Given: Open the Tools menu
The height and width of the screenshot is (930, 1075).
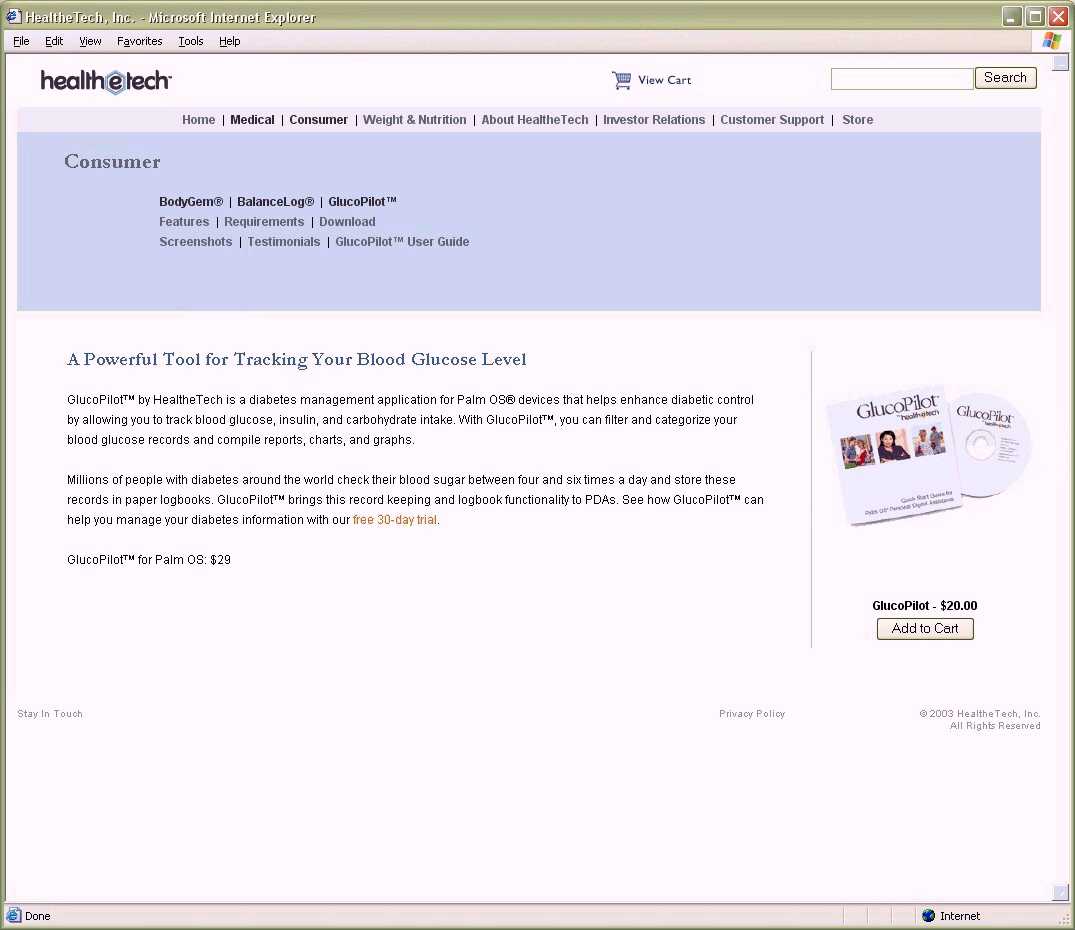Looking at the screenshot, I should 190,41.
